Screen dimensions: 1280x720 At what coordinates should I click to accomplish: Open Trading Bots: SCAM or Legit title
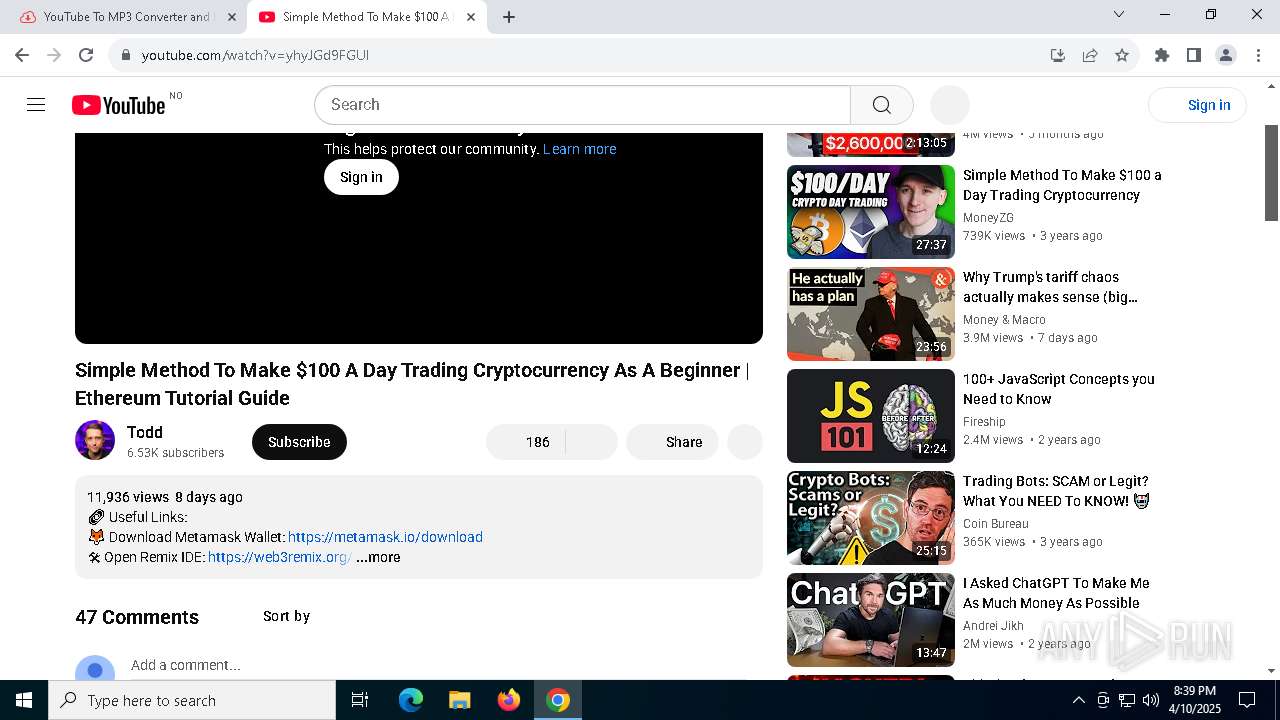pos(1056,491)
